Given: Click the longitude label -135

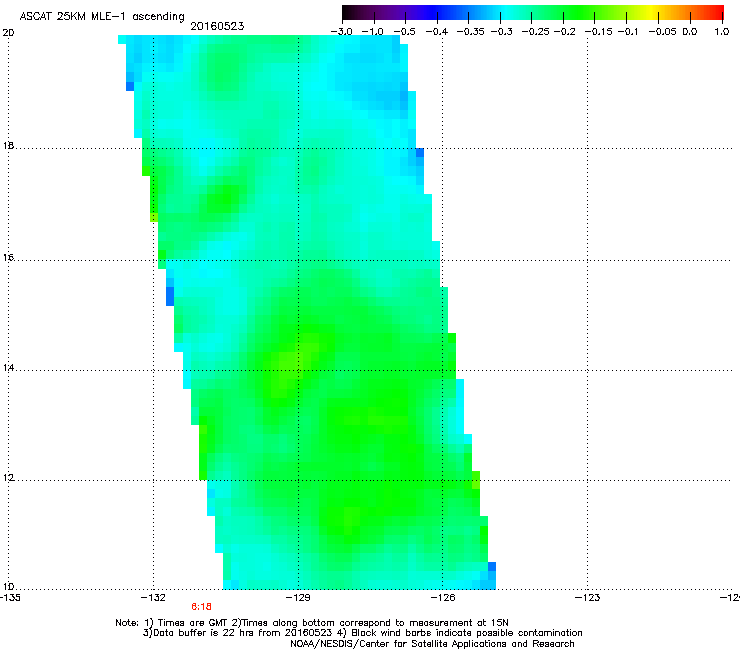Looking at the screenshot, I should [10, 598].
